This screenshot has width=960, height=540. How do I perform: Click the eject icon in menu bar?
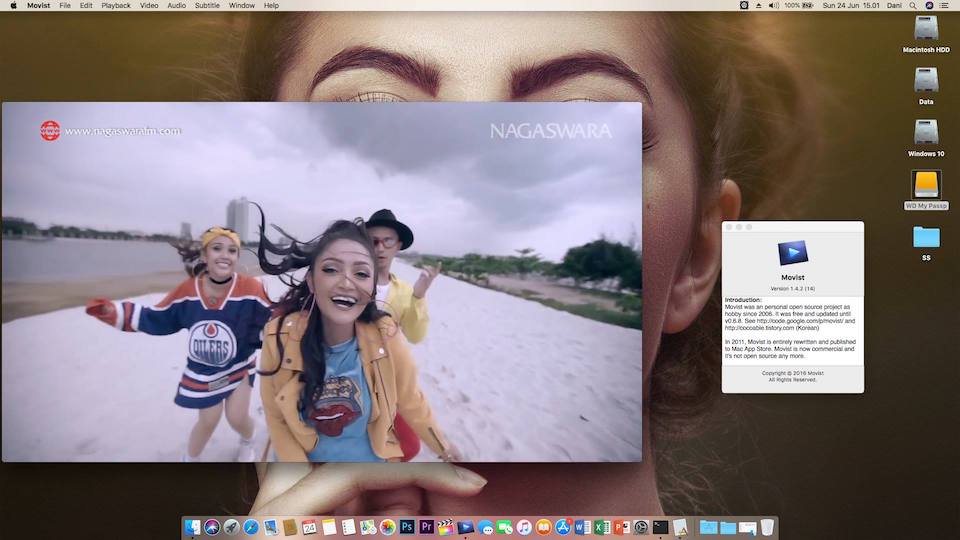pyautogui.click(x=759, y=6)
